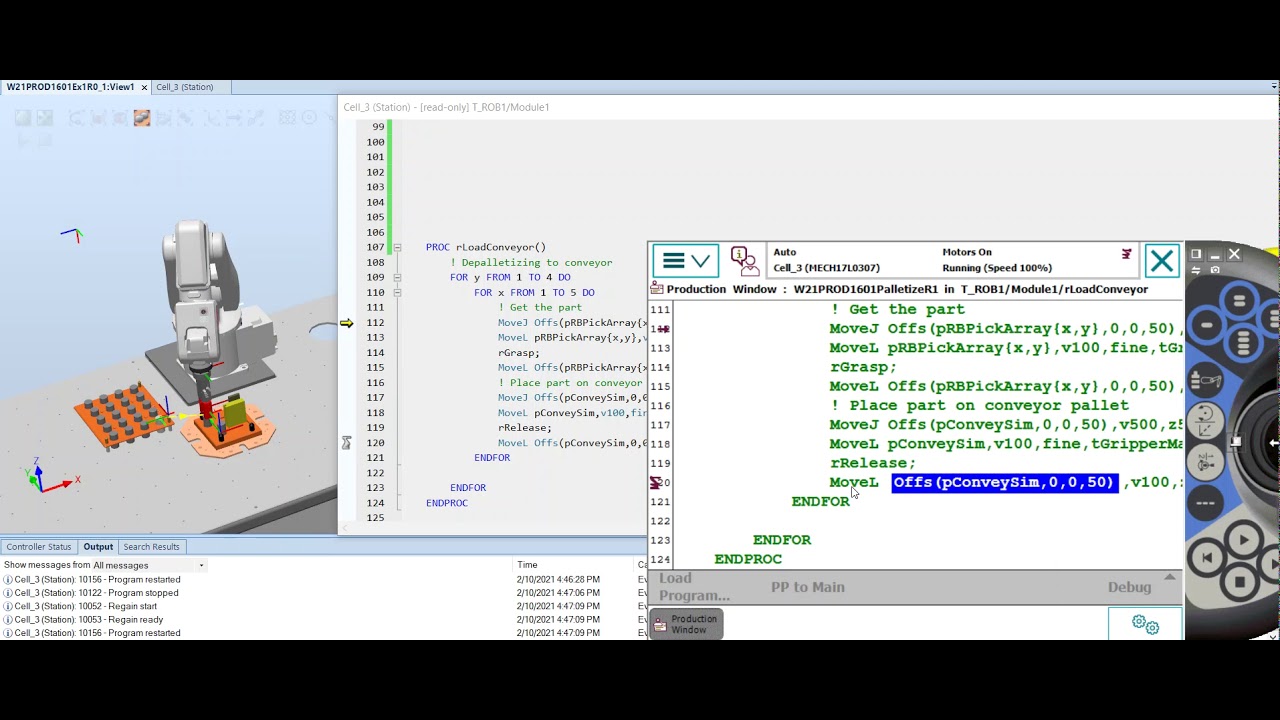Toggle axis 1-3 / 4-6 jog button
This screenshot has width=1280, height=720.
pyautogui.click(x=1206, y=461)
